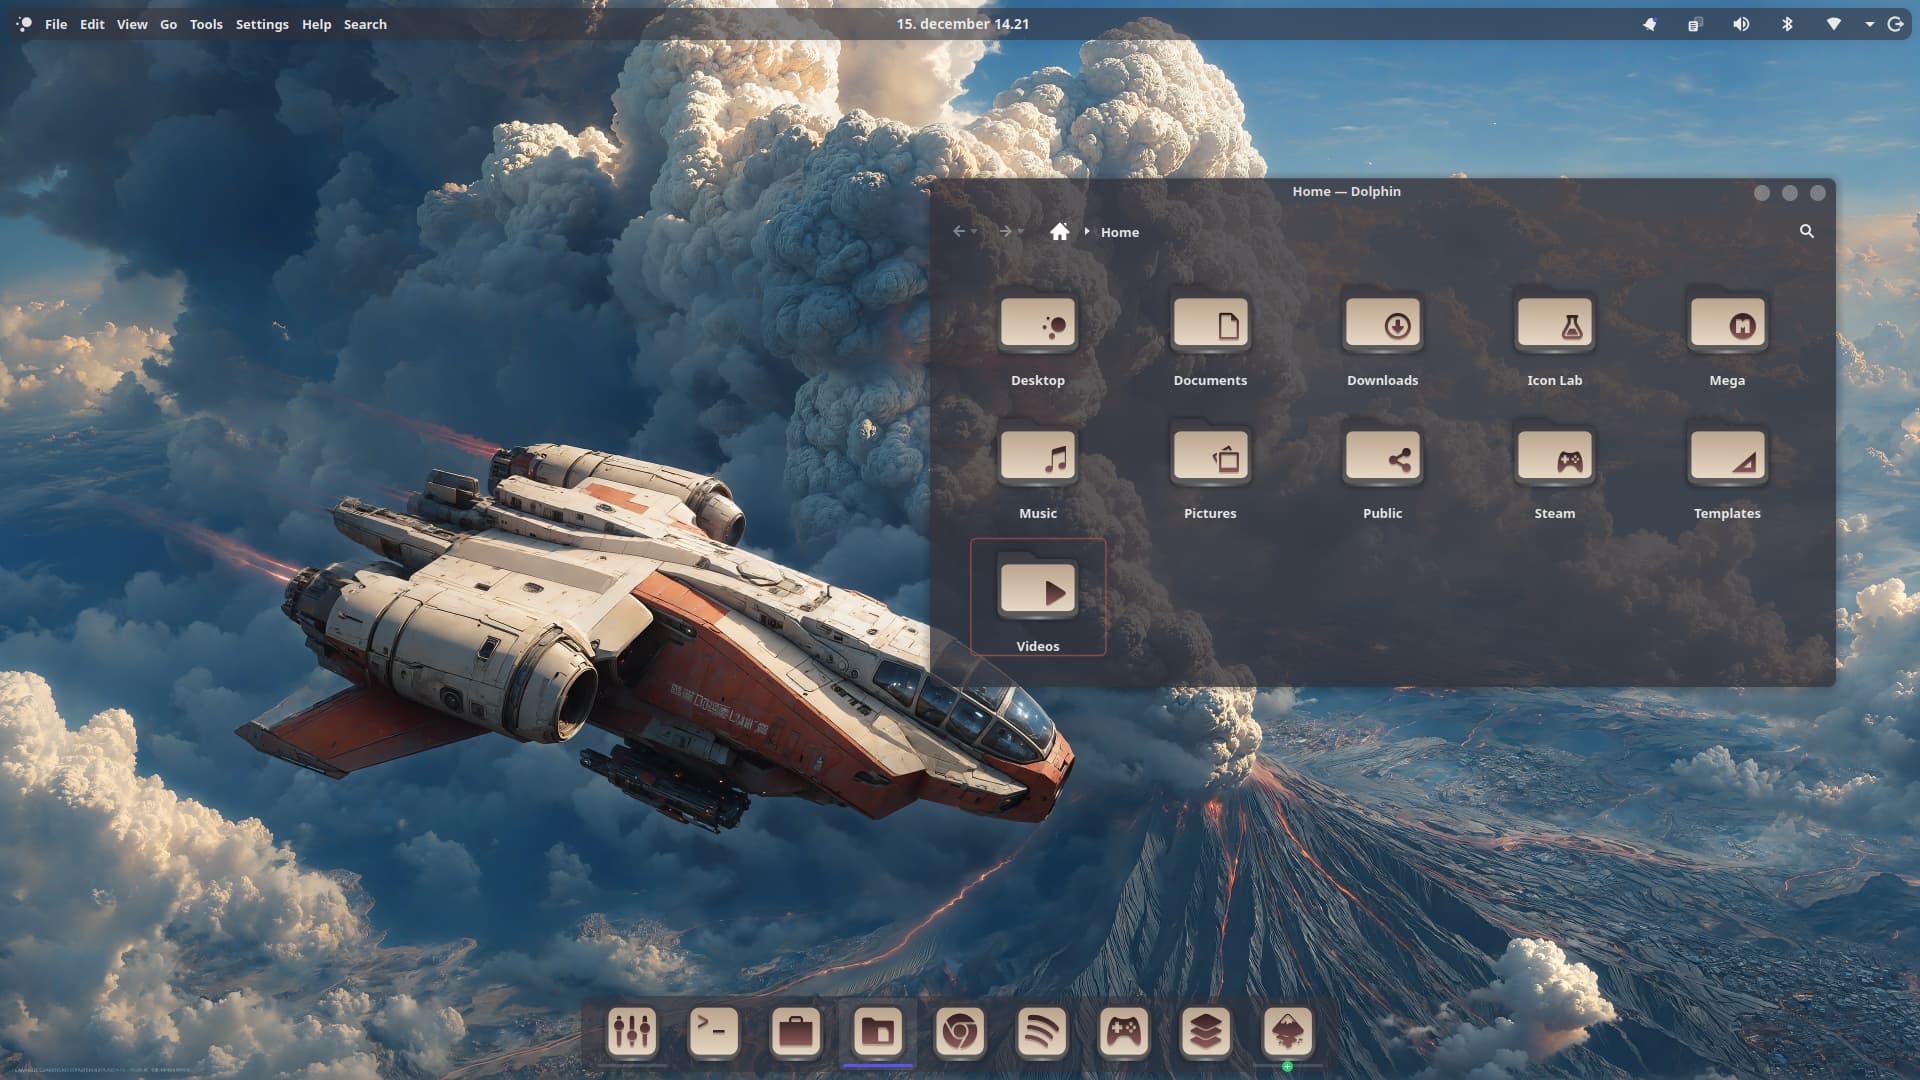This screenshot has height=1080, width=1920.
Task: Click the date and time clock
Action: 962,24
